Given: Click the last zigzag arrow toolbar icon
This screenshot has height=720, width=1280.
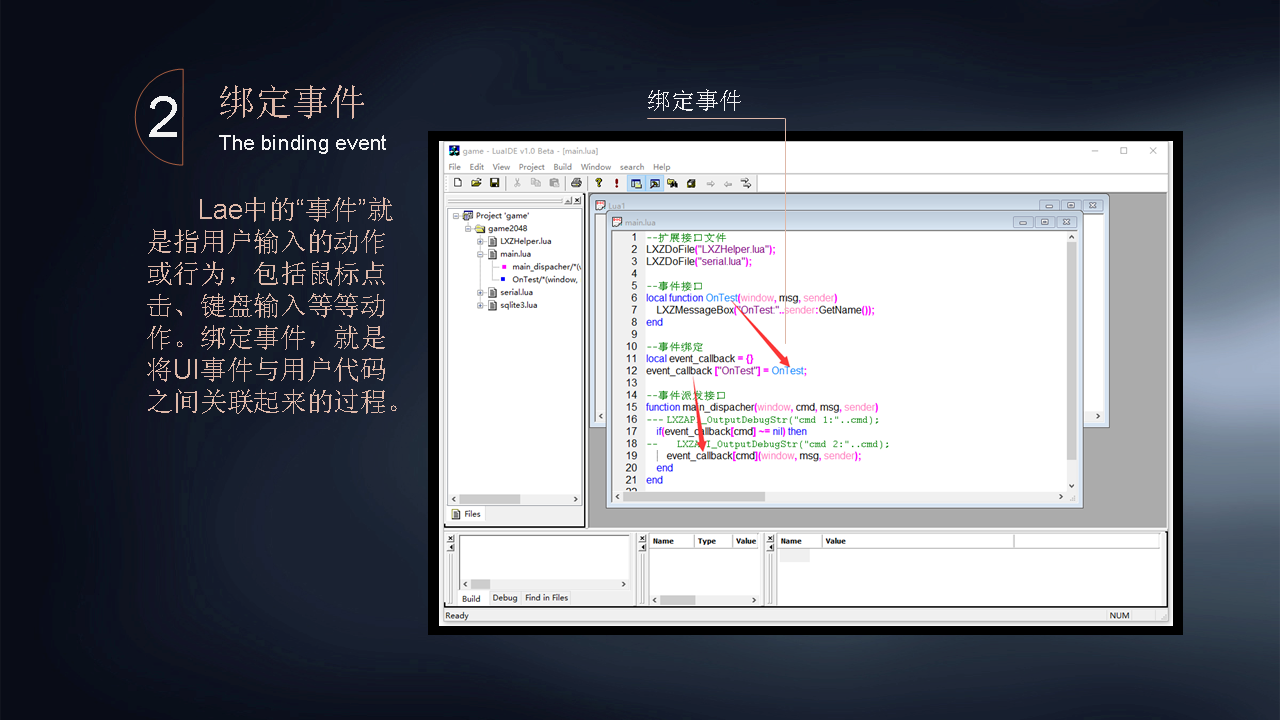Looking at the screenshot, I should 746,183.
